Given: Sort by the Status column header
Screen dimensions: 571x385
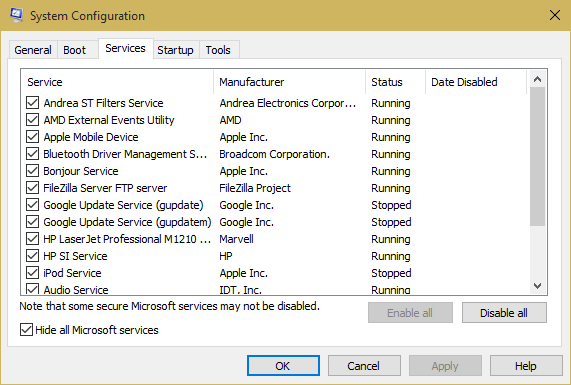Looking at the screenshot, I should (395, 82).
